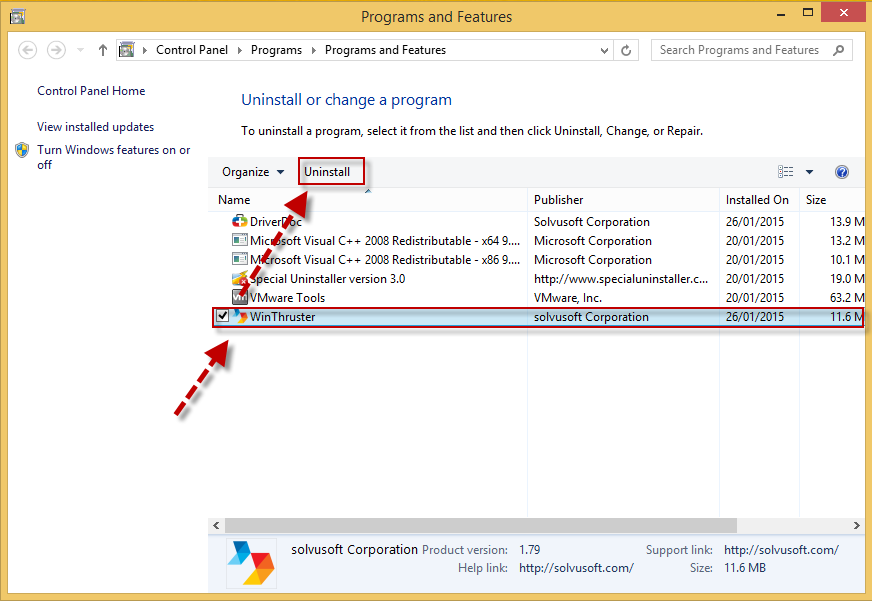Click the x64 Visual C++ icon
The width and height of the screenshot is (872, 601).
240,240
